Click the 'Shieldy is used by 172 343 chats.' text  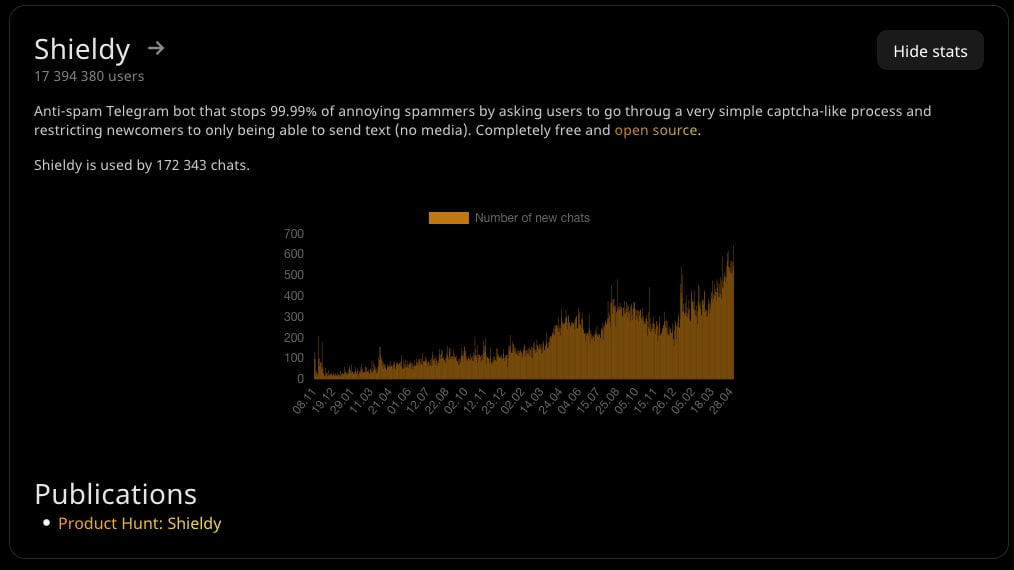coord(142,165)
